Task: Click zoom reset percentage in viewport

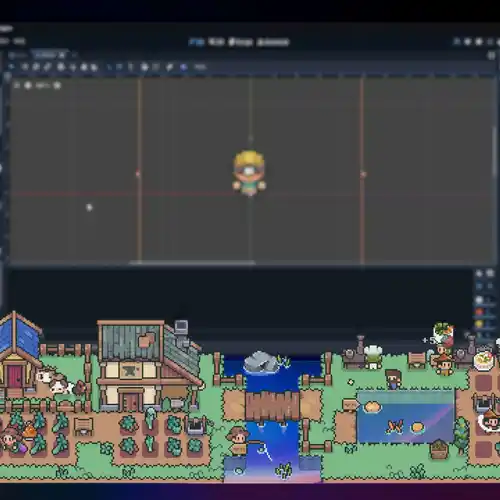Action: [x=43, y=86]
